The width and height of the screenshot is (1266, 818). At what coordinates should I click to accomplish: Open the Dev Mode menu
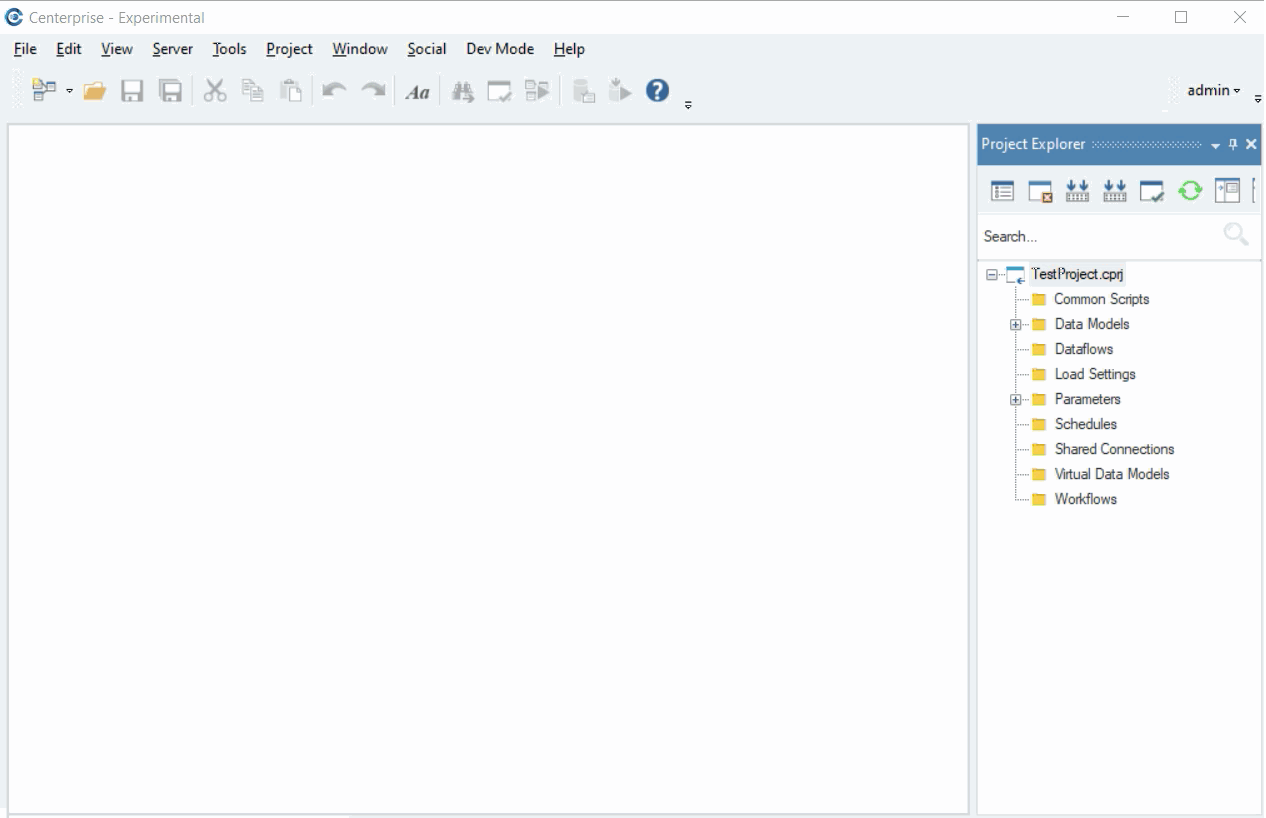500,49
